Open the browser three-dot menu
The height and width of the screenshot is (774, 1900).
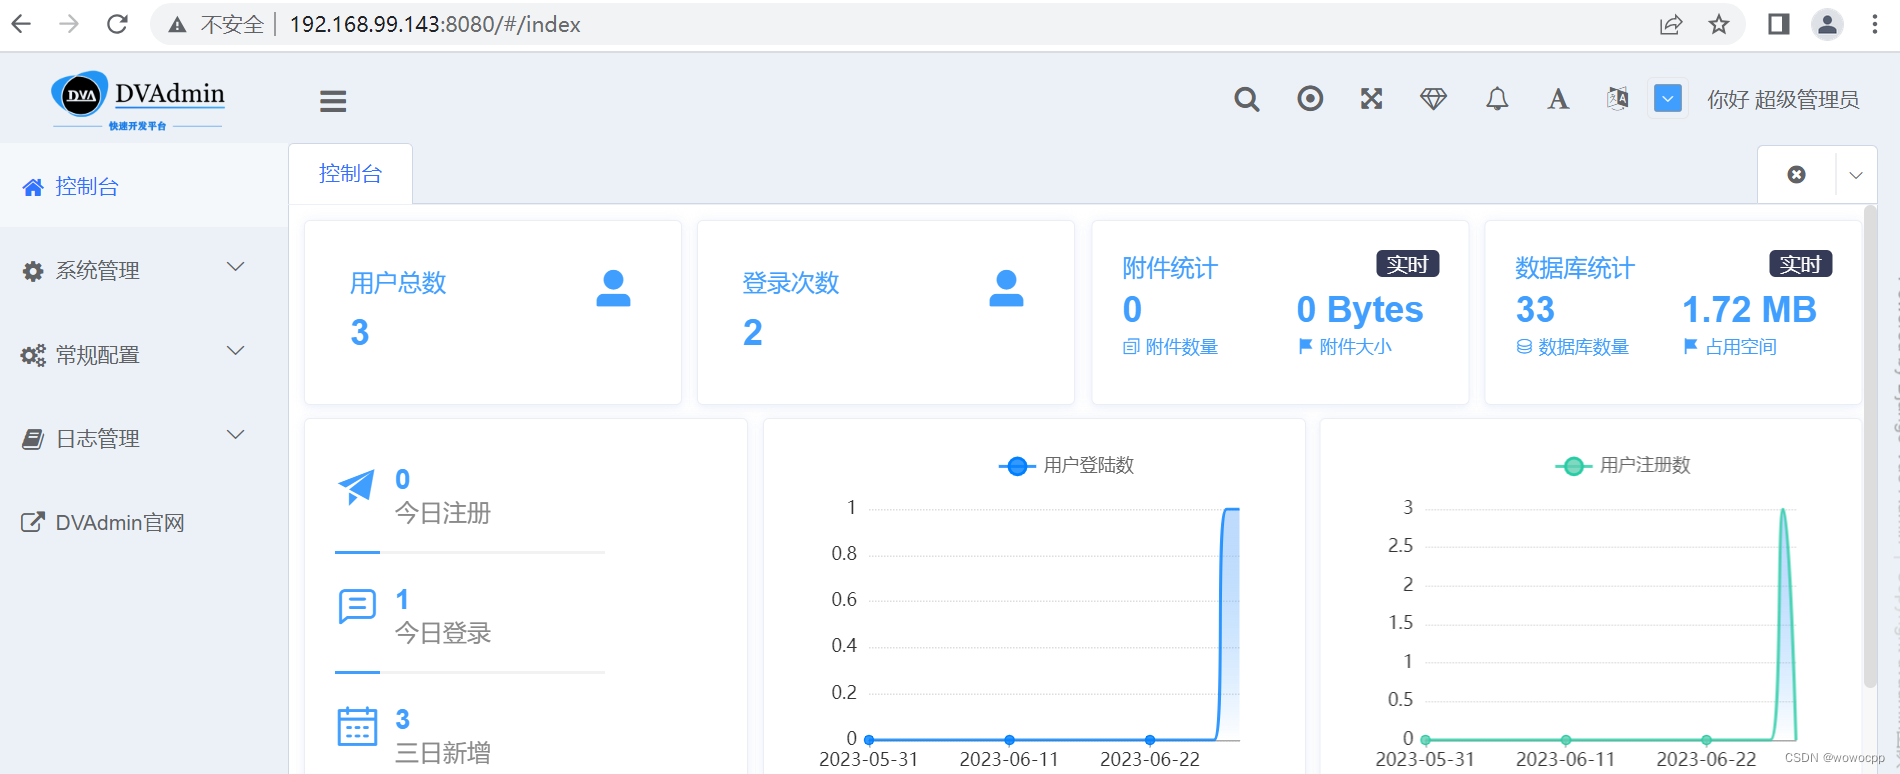[x=1875, y=24]
